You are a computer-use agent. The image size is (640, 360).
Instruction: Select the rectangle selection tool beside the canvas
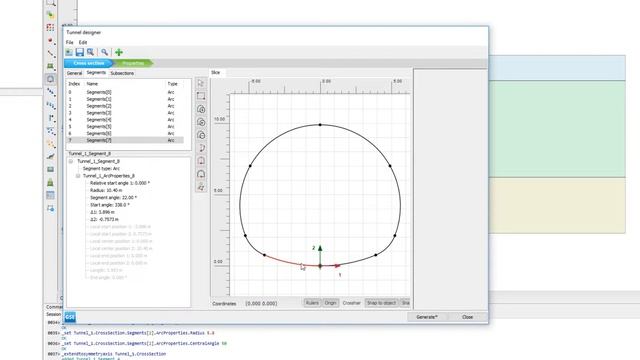(x=201, y=96)
